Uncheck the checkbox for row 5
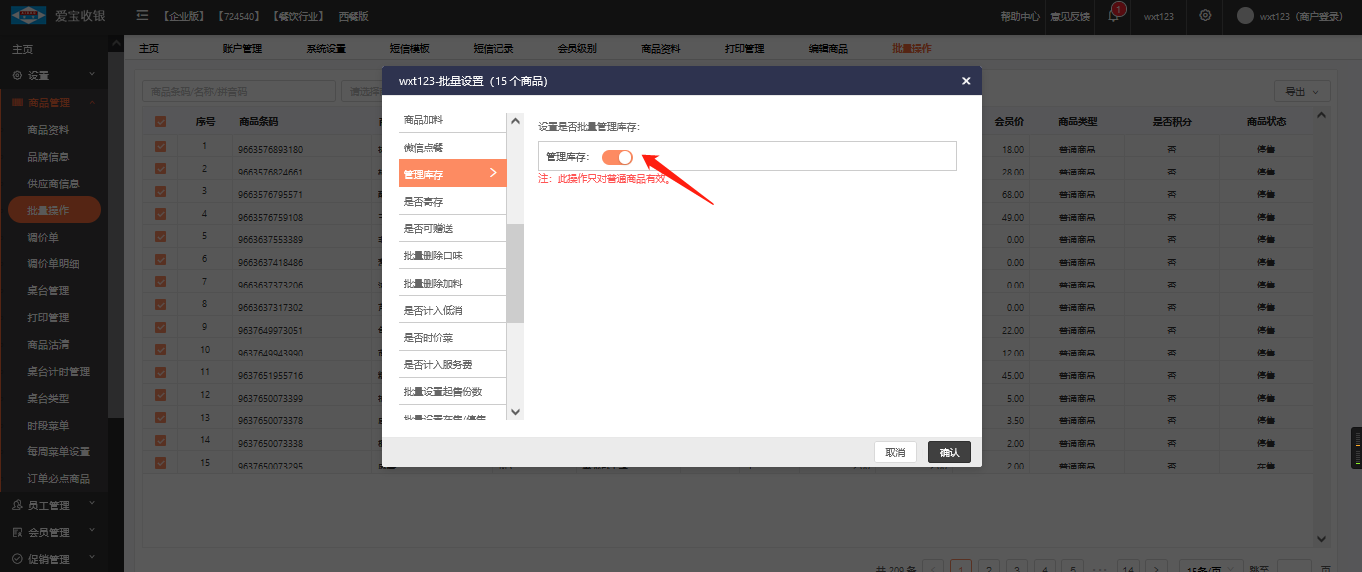1362x572 pixels. pos(161,237)
